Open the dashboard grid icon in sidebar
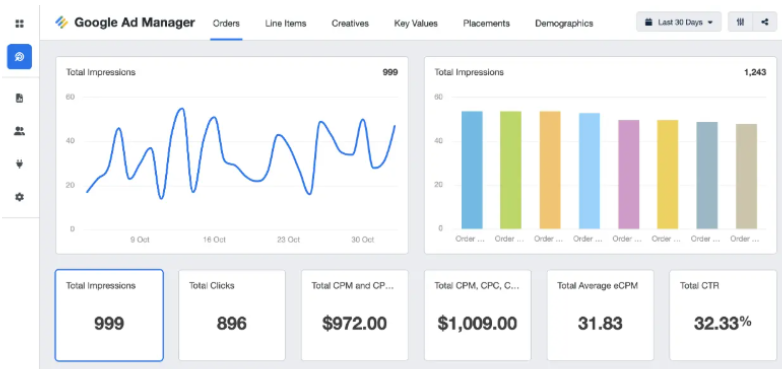The image size is (784, 369). (x=20, y=24)
